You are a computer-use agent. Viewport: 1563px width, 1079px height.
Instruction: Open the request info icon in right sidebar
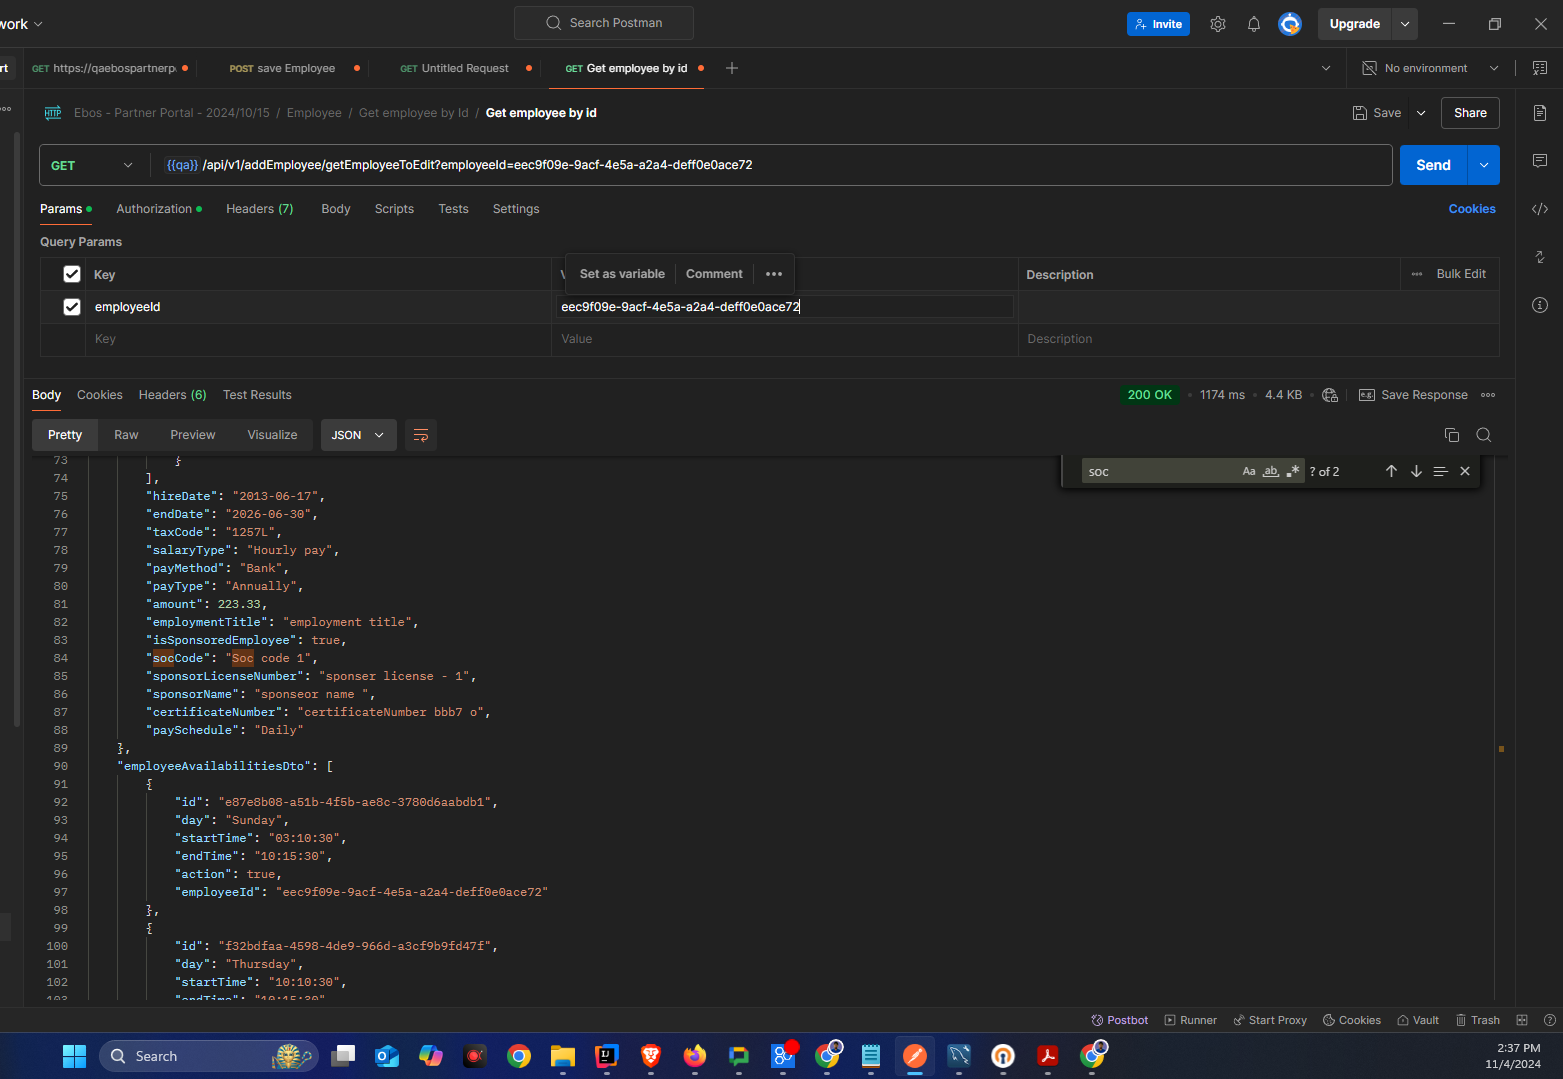1540,305
